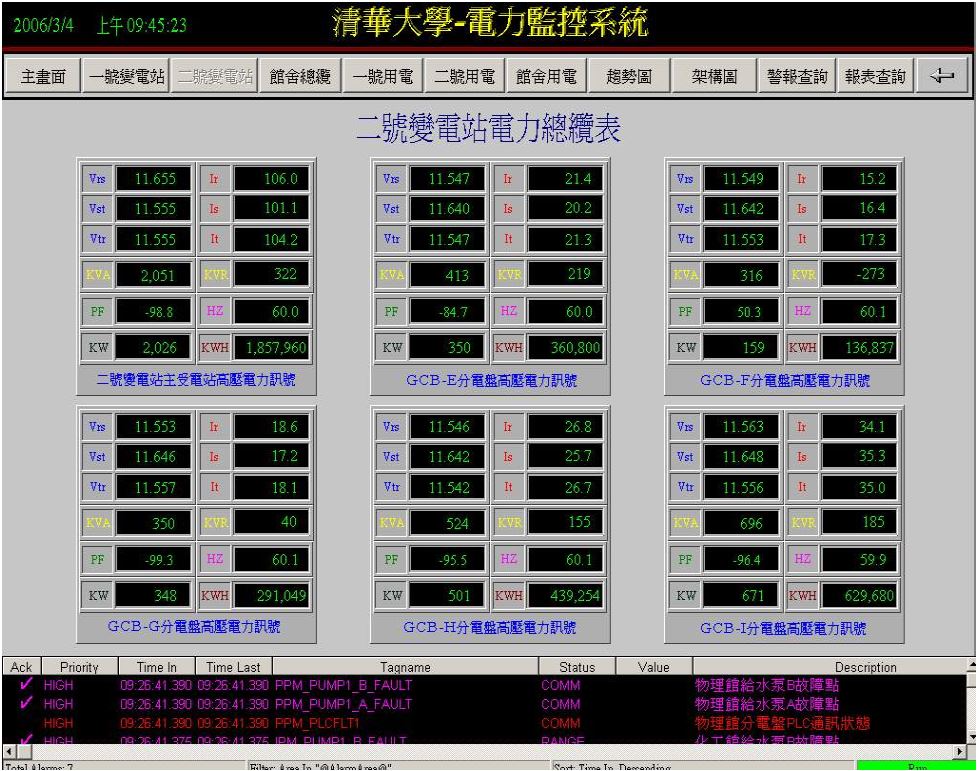Screen dimensions: 977x771
Task: Click the Time In column header
Action: click(156, 666)
